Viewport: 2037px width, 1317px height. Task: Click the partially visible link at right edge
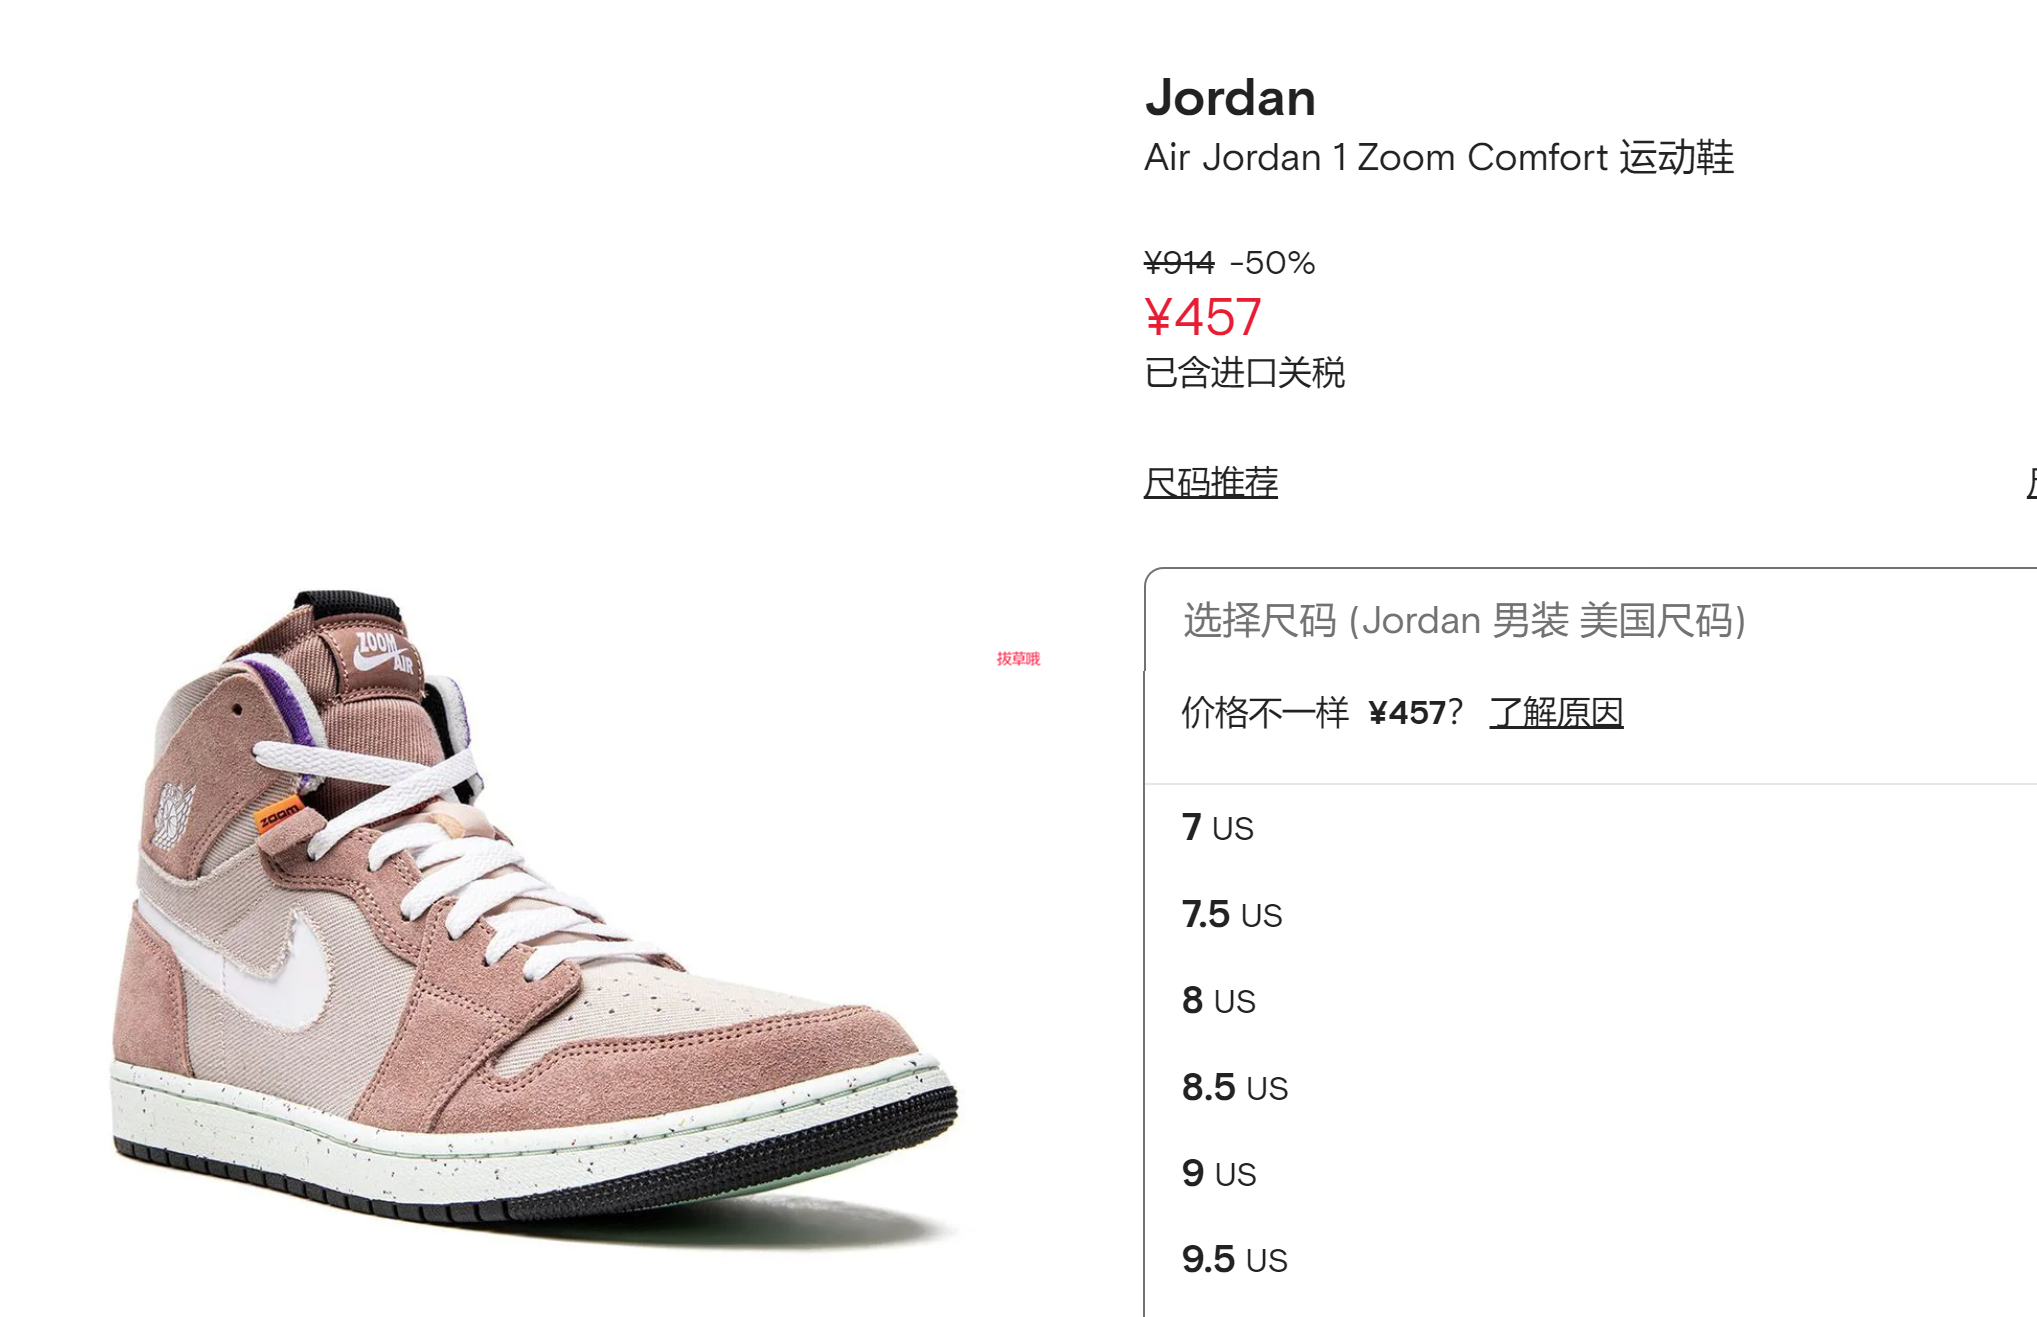(2031, 482)
